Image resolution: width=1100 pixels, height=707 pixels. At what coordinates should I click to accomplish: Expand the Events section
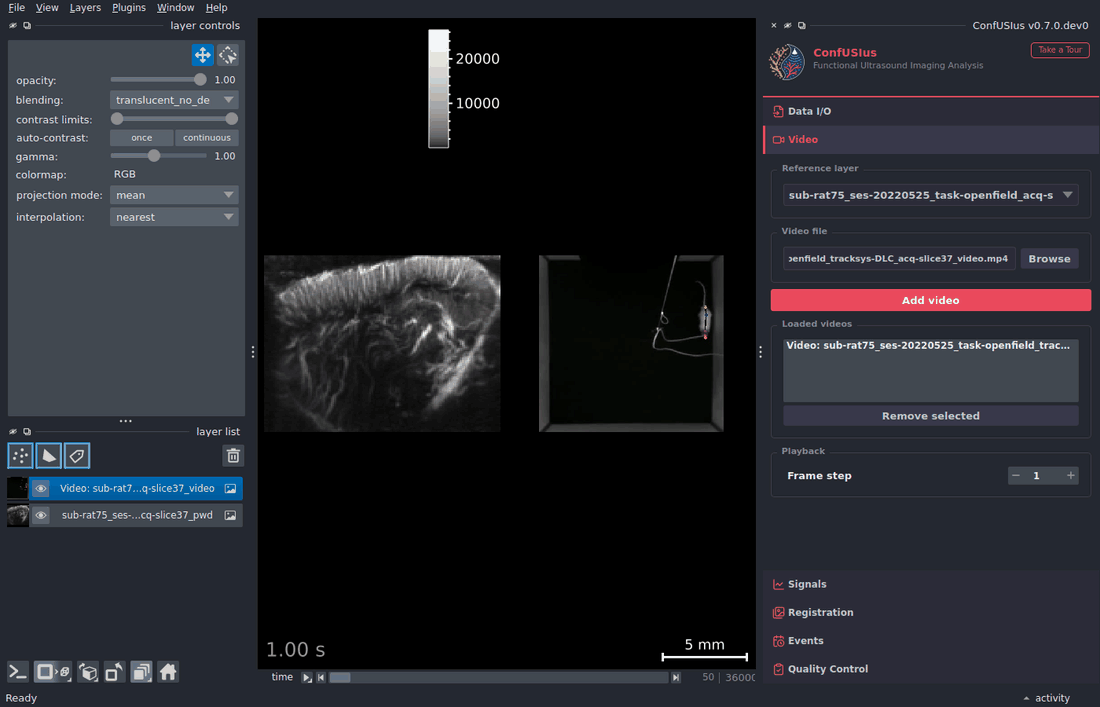(x=930, y=640)
